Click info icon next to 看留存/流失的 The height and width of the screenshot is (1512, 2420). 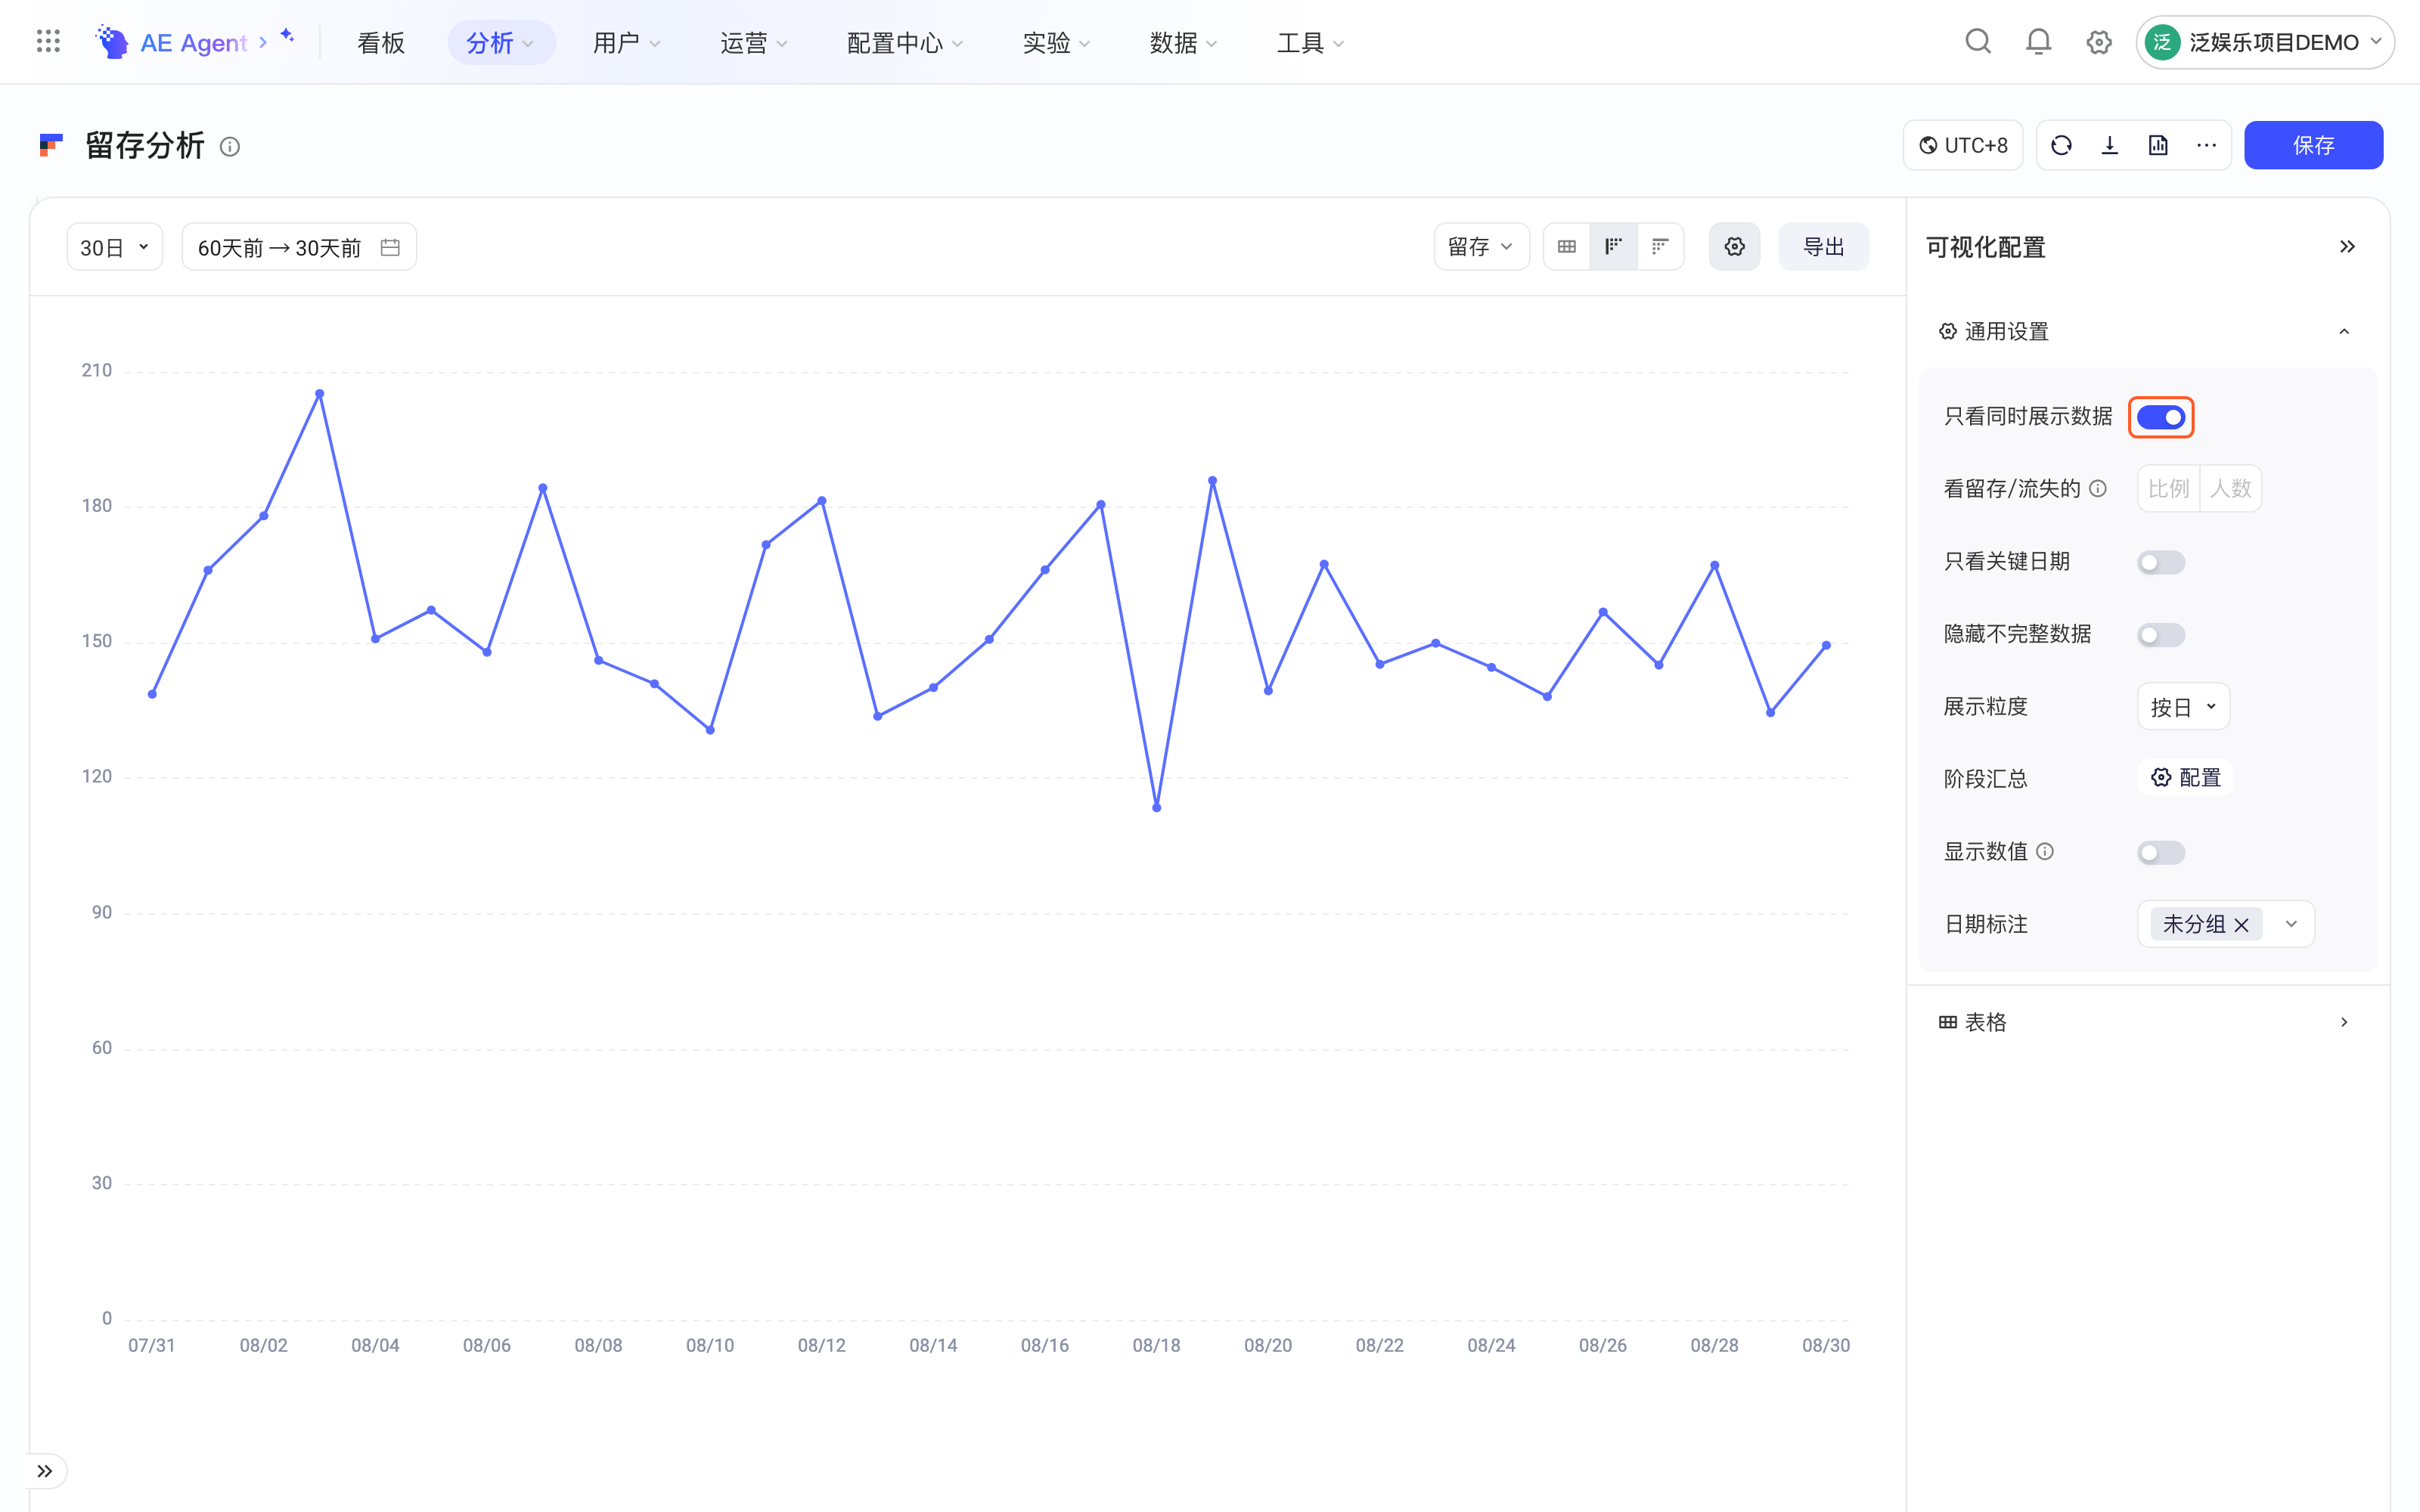click(2098, 489)
